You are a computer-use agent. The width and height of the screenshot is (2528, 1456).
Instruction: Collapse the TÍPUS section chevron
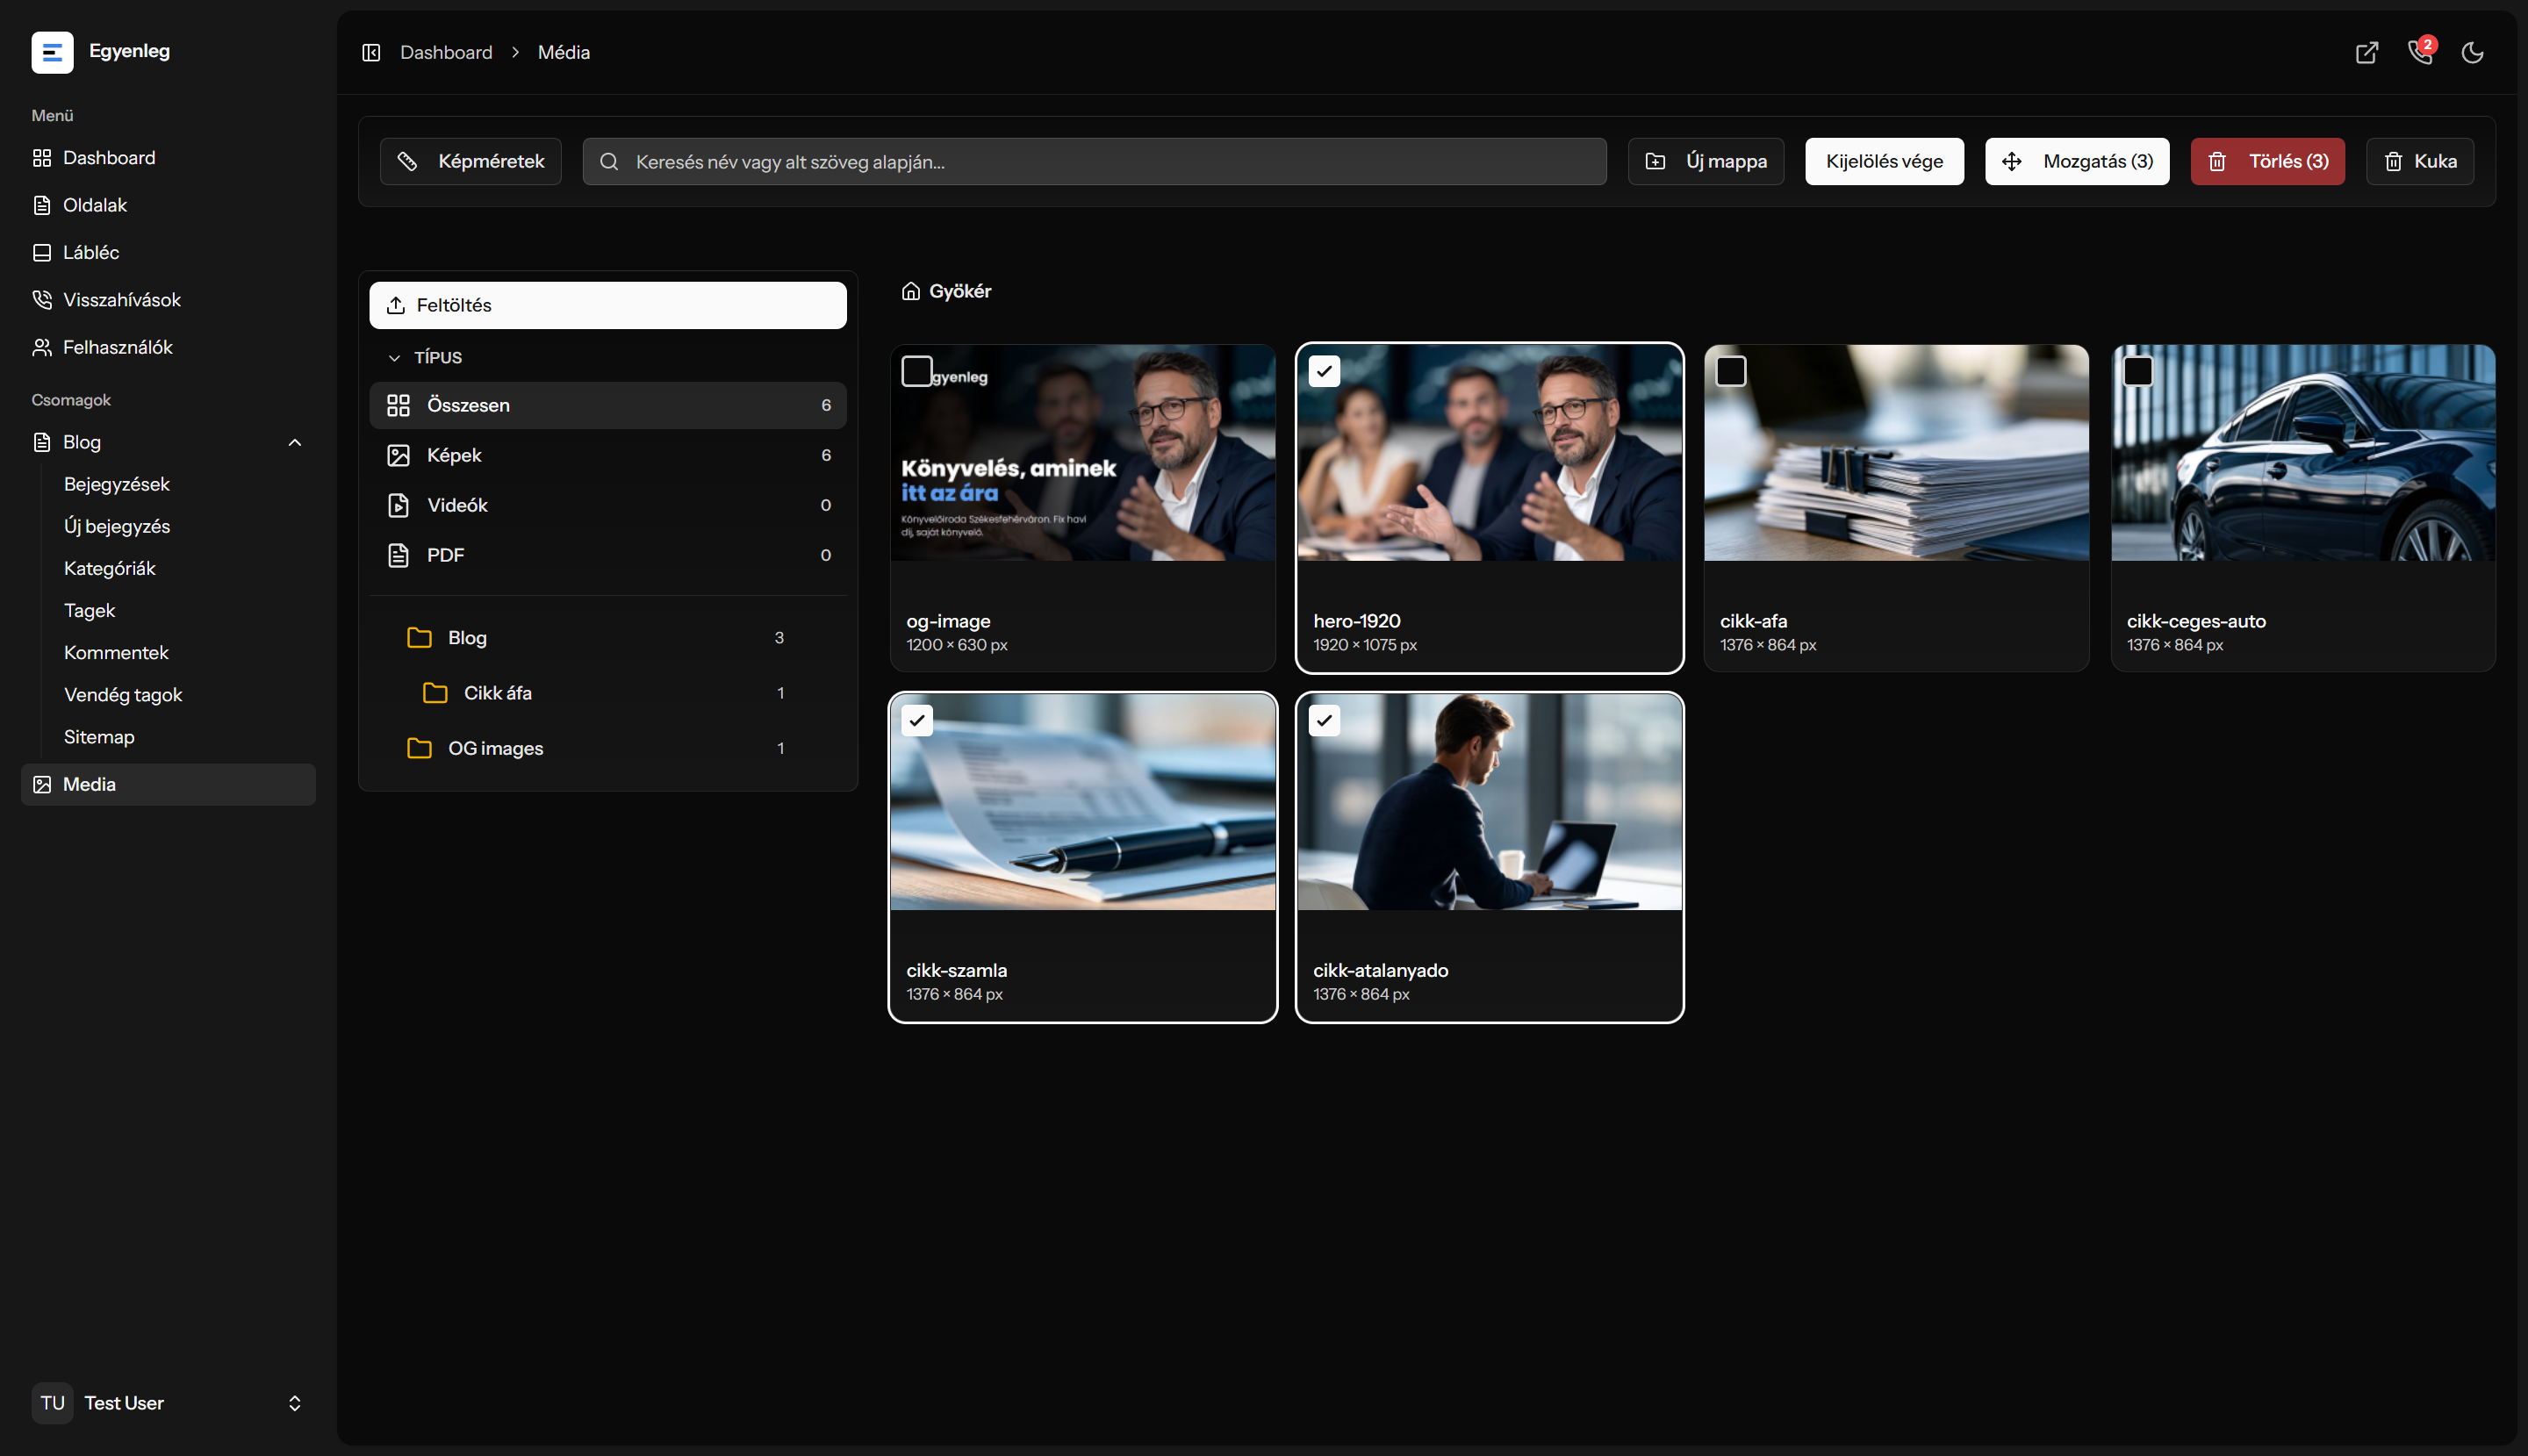(x=394, y=358)
